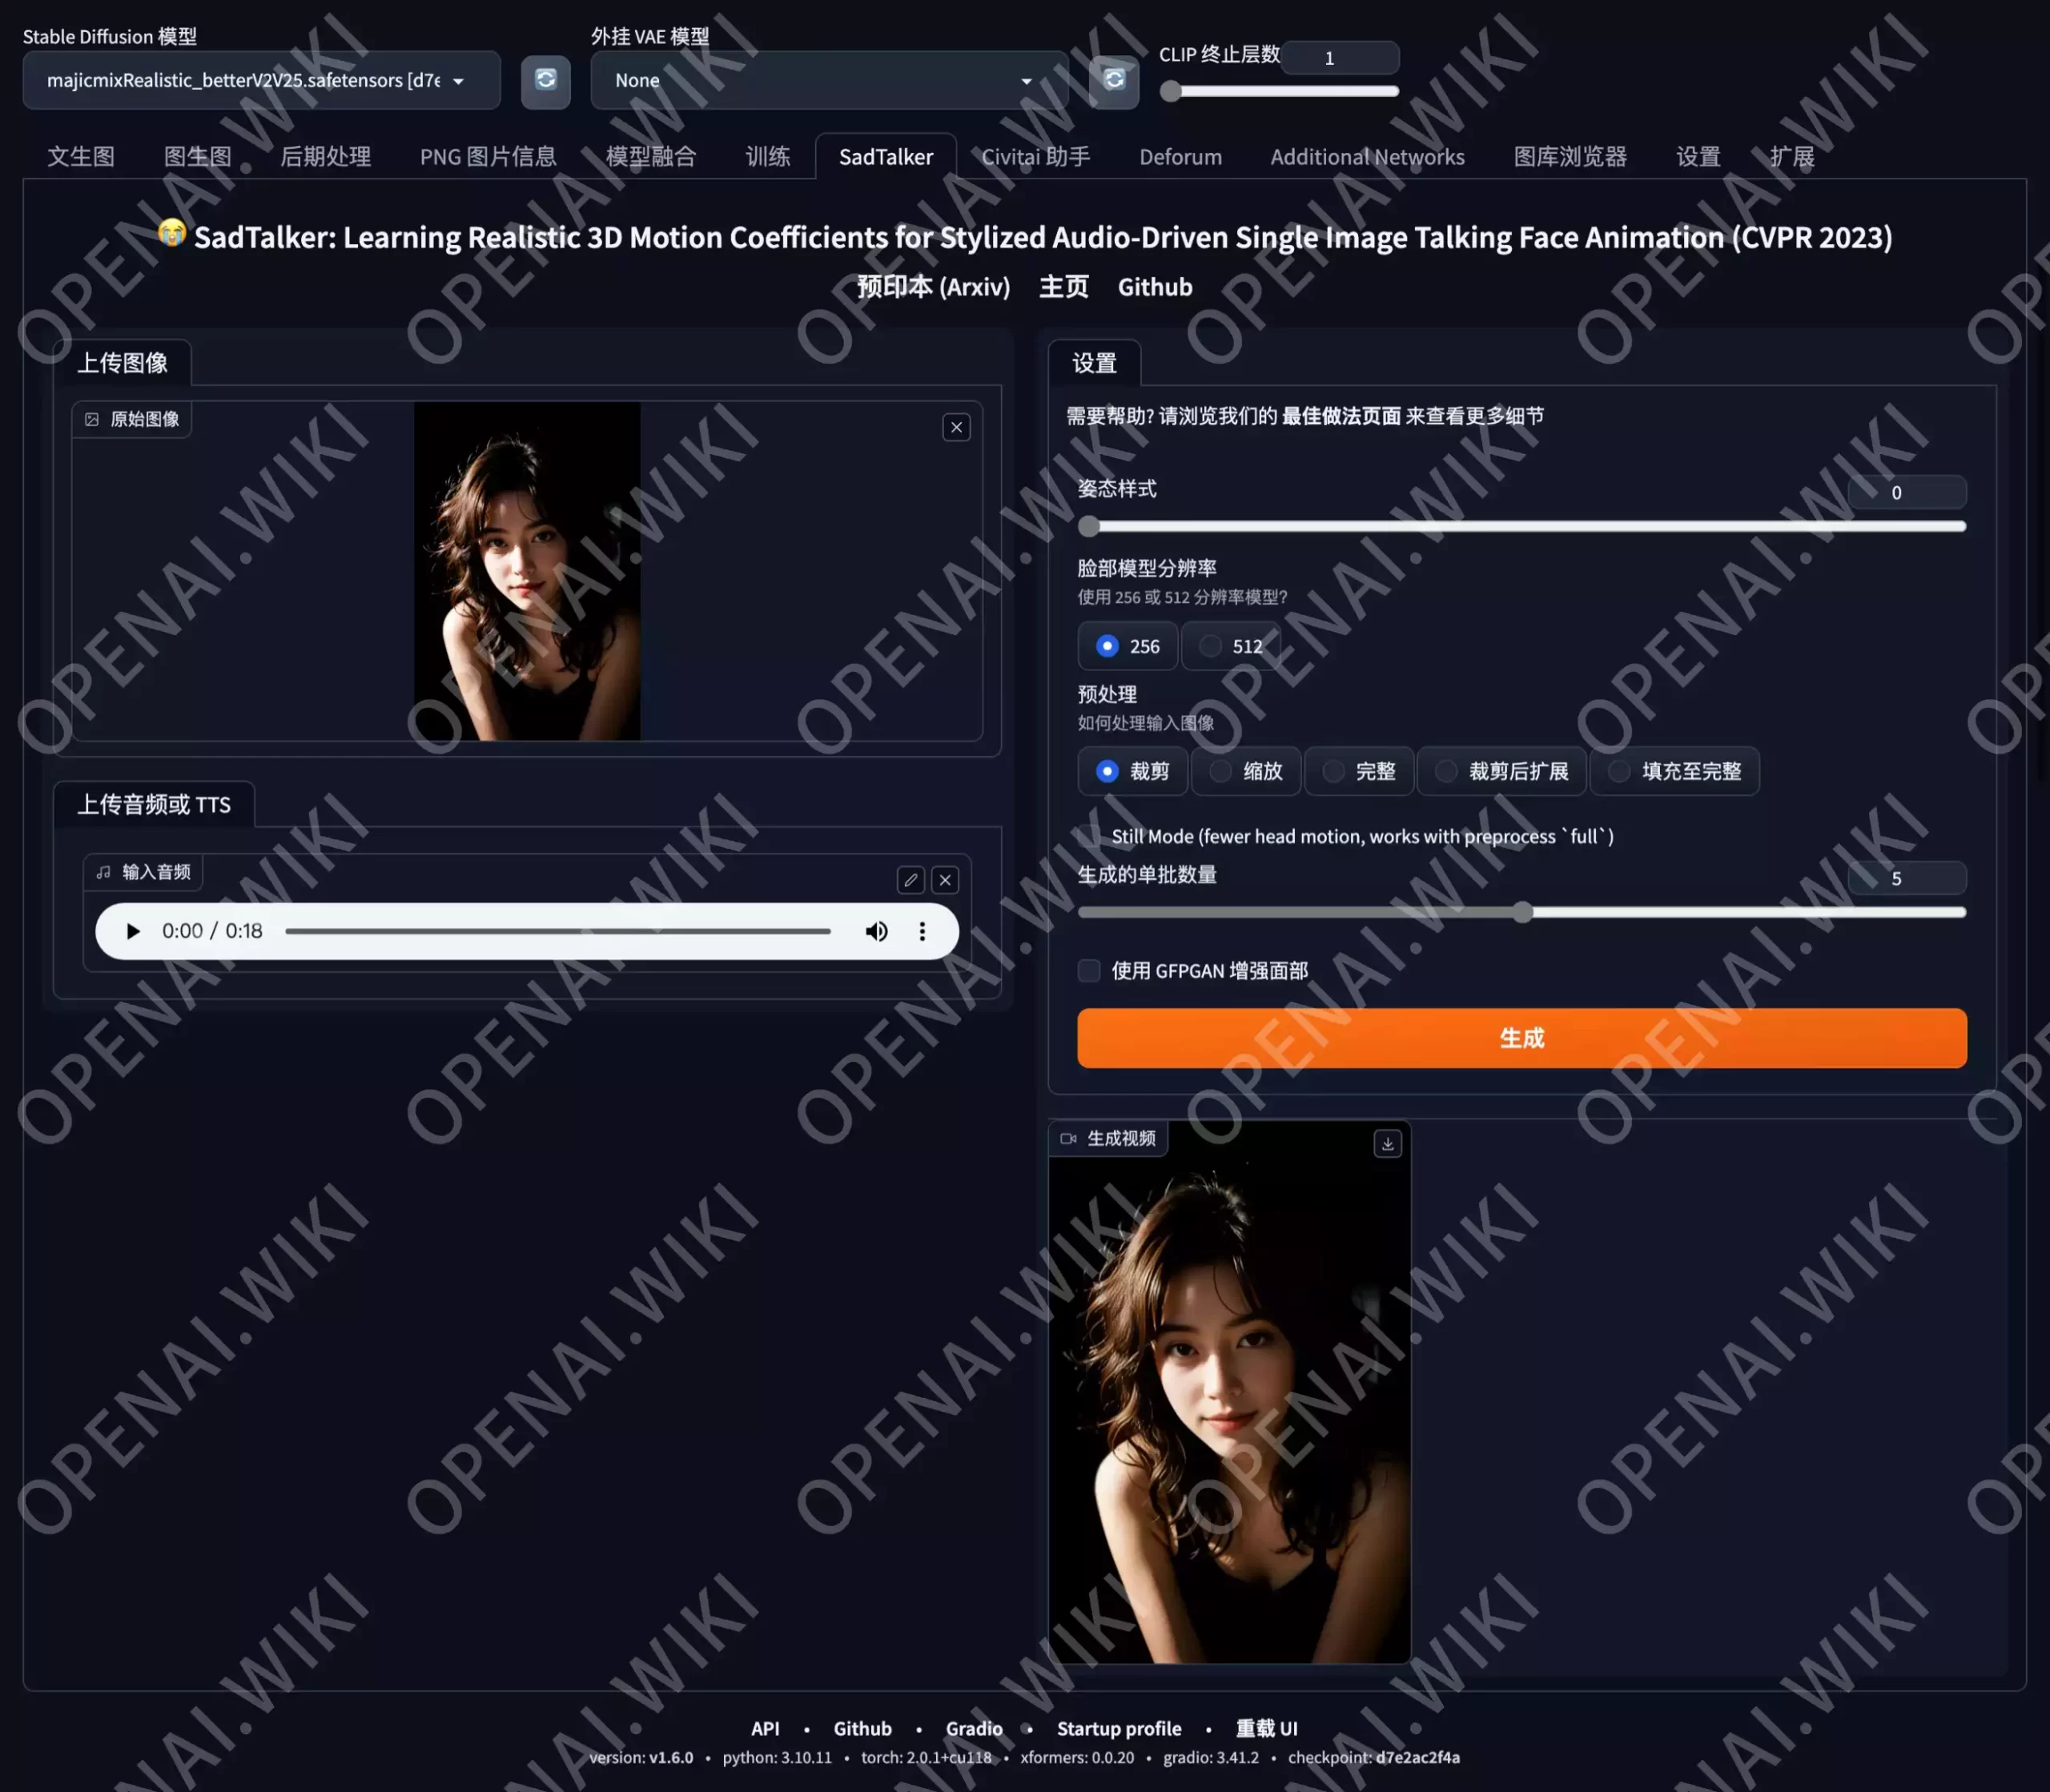
Task: Adjust the CLIP 终止层数 slider
Action: [1279, 91]
